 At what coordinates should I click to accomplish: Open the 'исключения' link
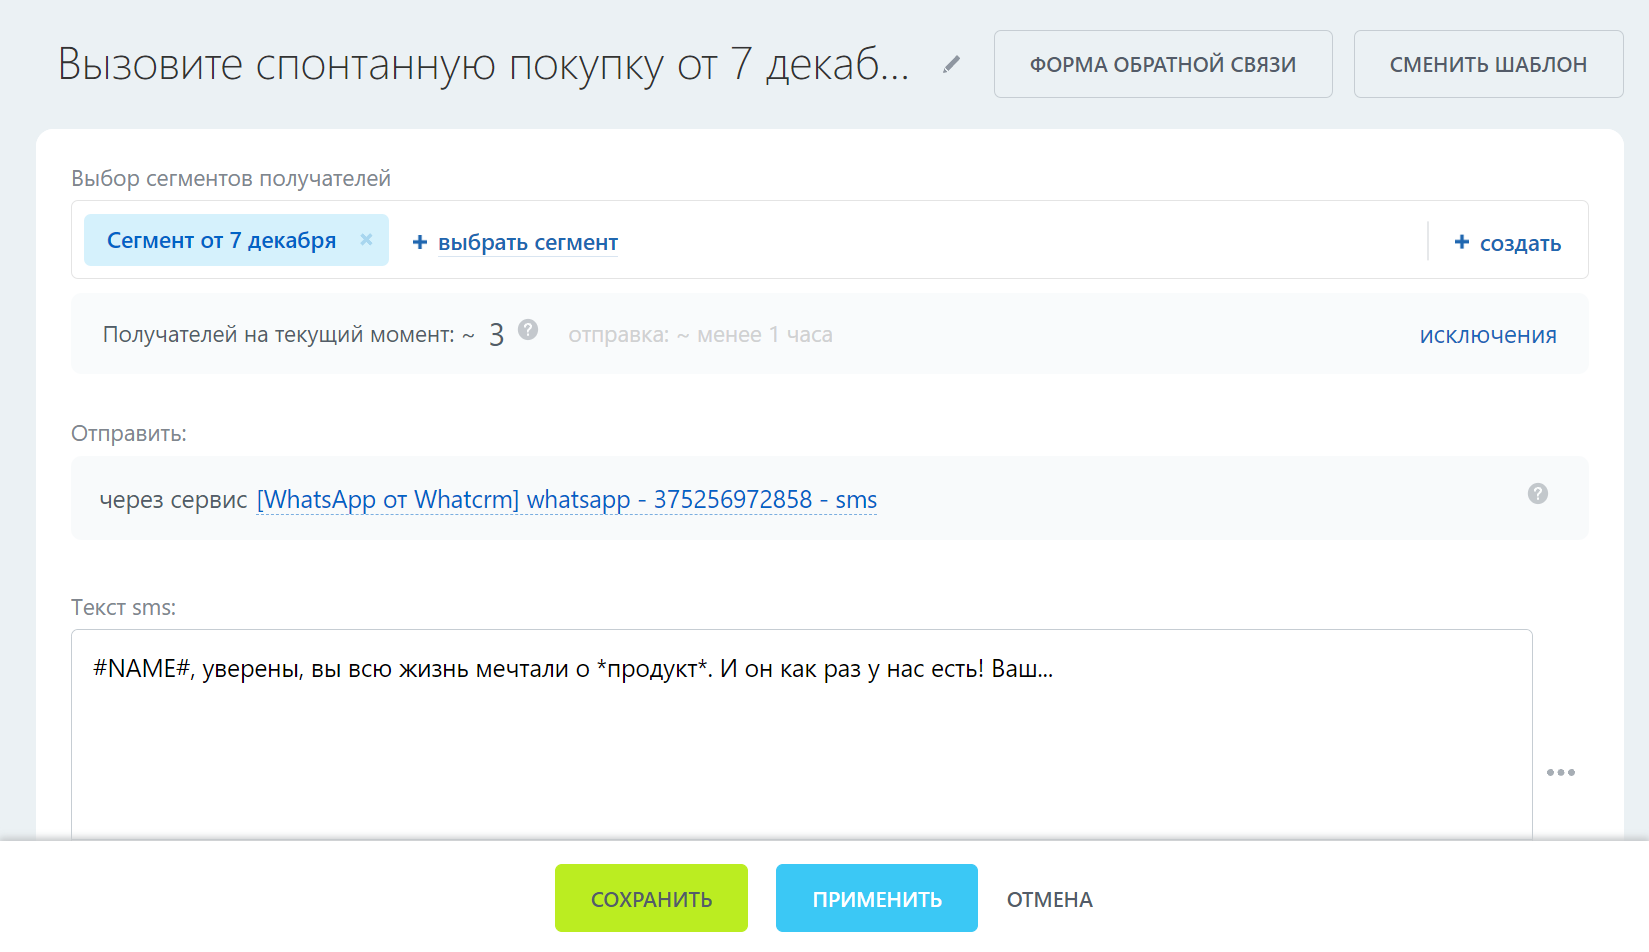1488,335
